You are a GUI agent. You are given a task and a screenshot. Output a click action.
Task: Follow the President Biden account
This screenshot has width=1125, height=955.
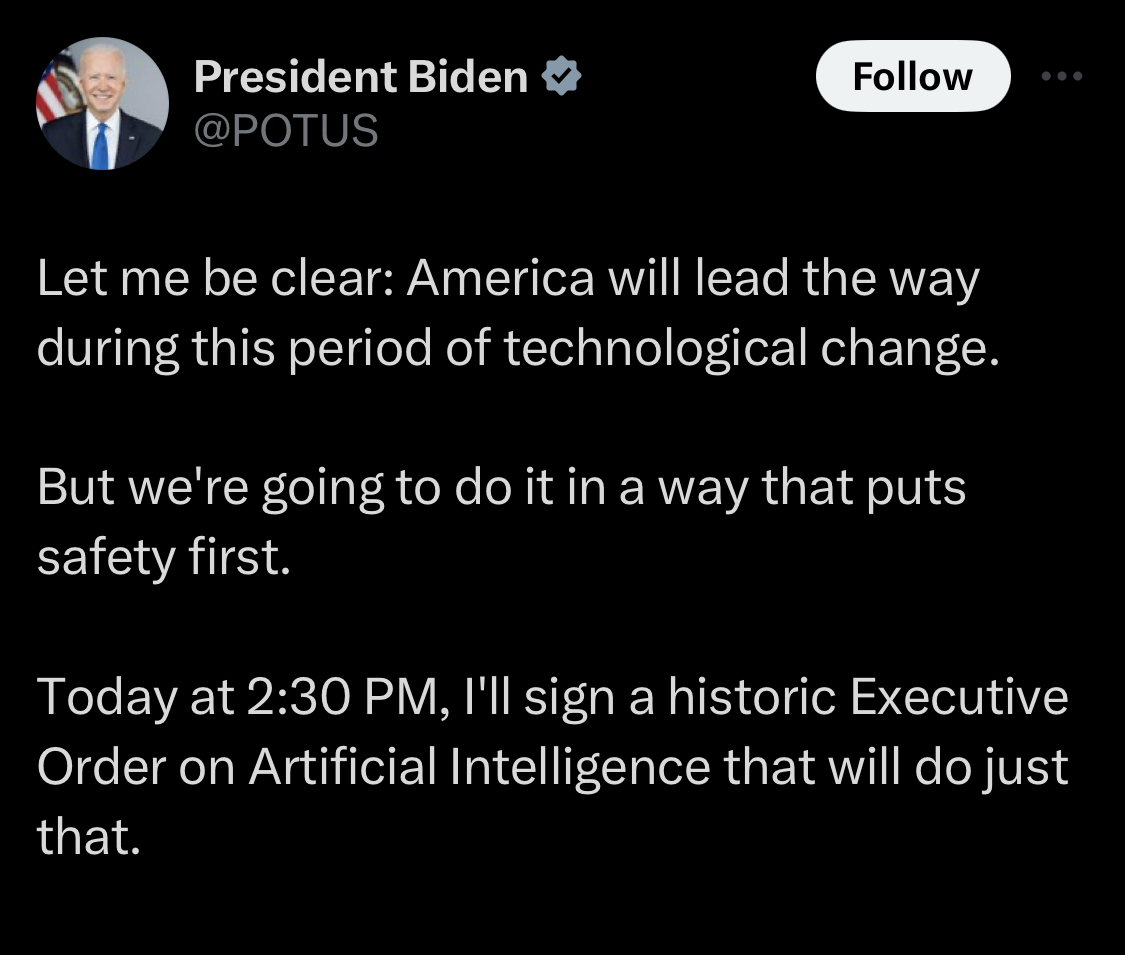coord(913,76)
